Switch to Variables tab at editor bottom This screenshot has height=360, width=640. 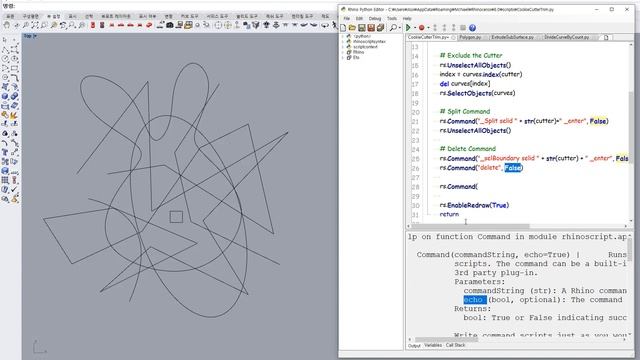click(433, 345)
